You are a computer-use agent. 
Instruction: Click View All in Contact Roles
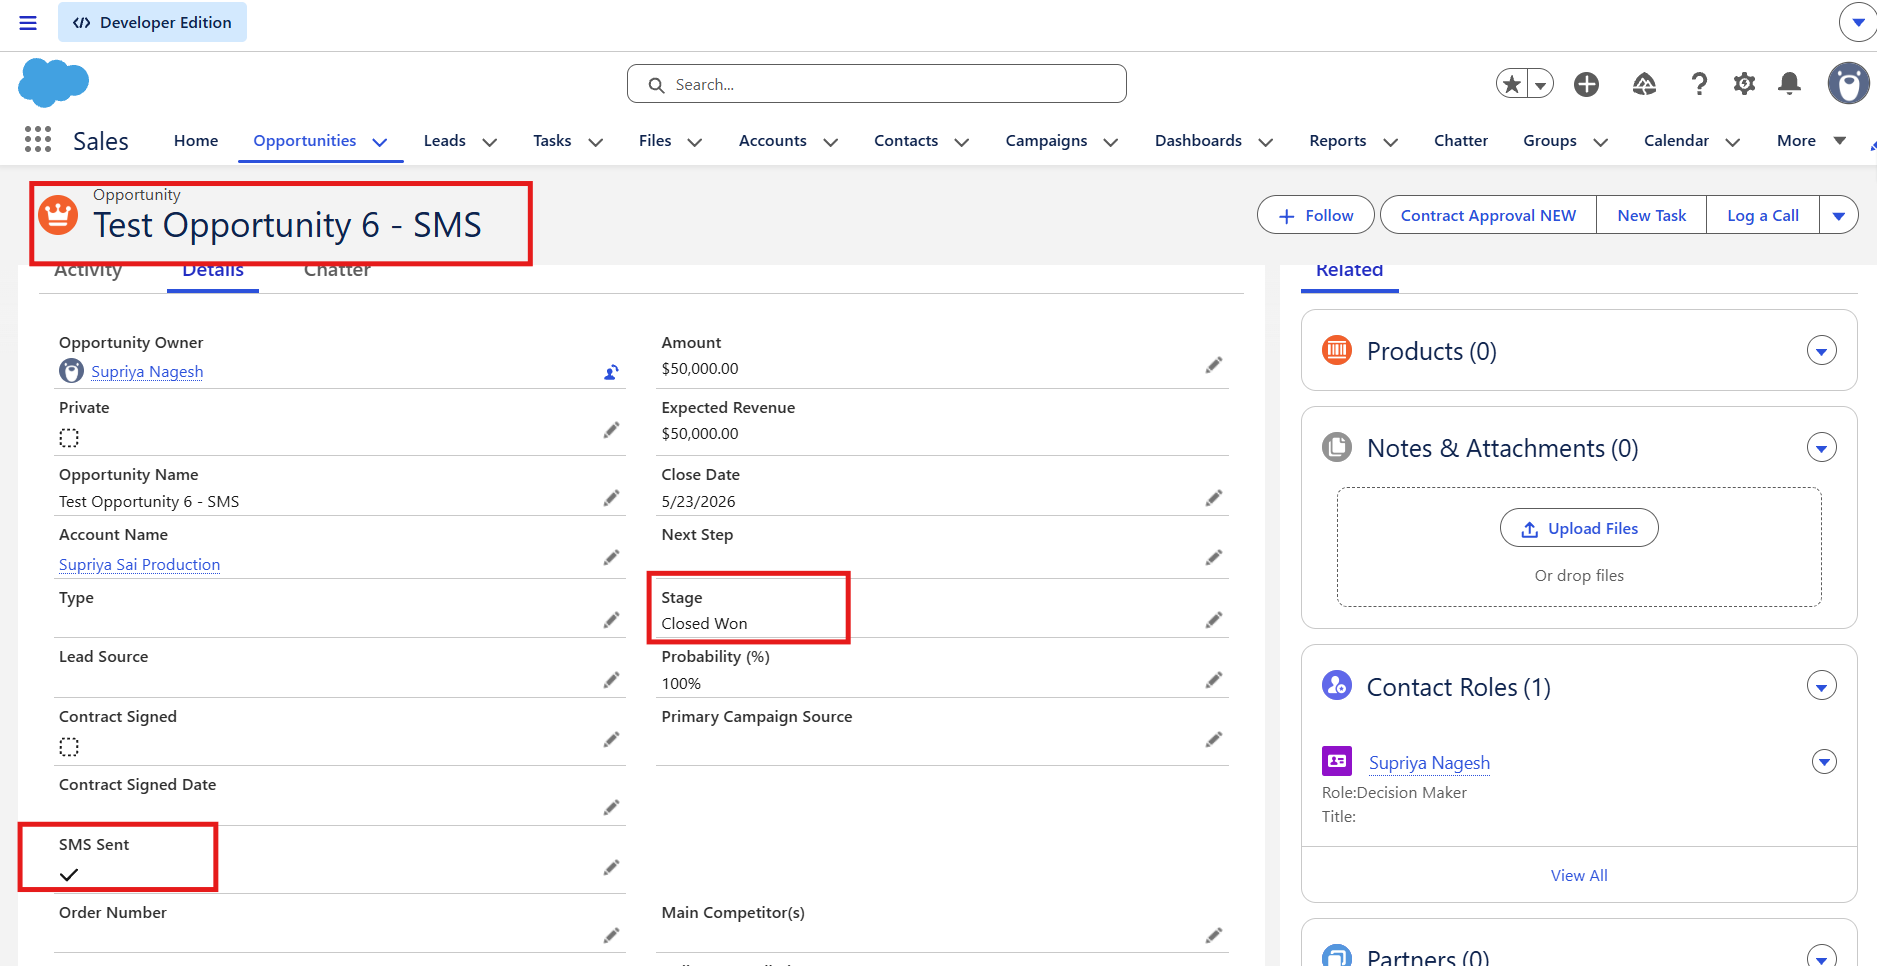(x=1579, y=875)
